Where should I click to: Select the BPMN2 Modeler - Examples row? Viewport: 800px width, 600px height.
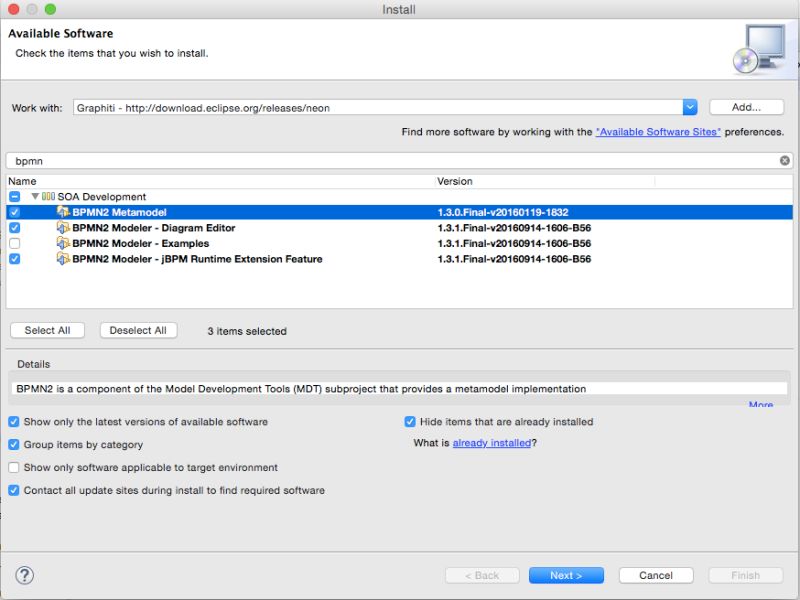(x=399, y=243)
